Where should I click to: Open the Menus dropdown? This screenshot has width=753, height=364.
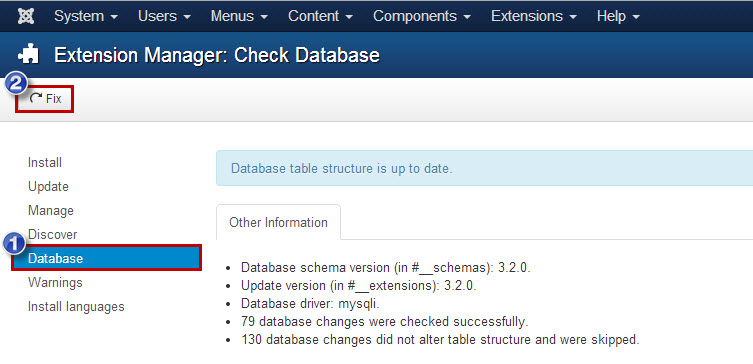(239, 16)
